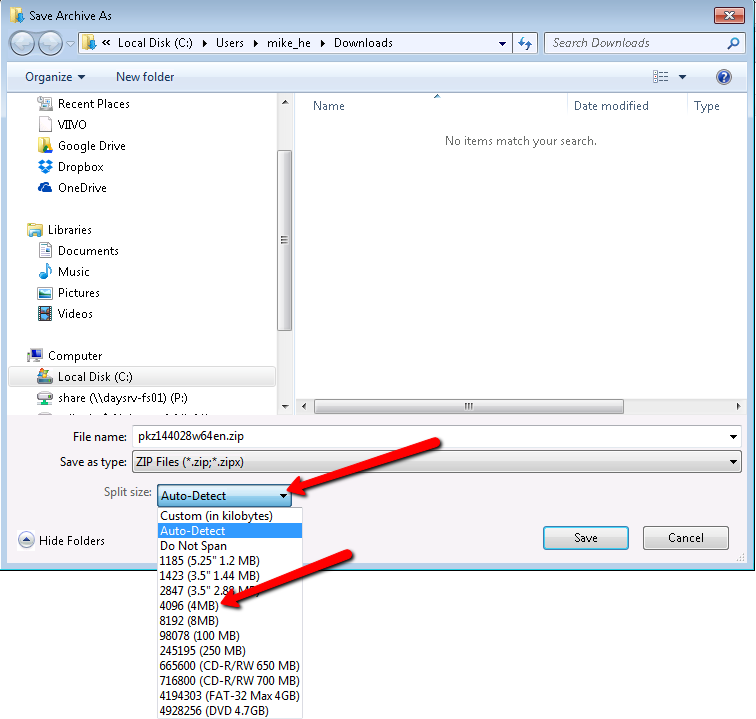This screenshot has width=756, height=719.
Task: Expand the Split size dropdown arrow
Action: click(284, 496)
